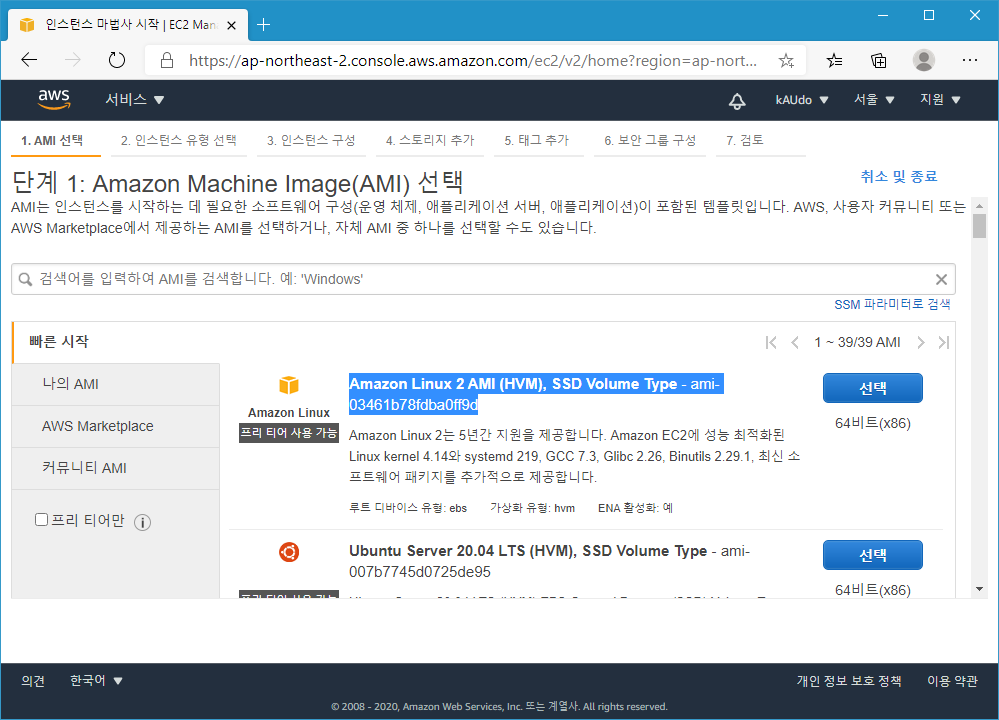Click the 취소 및 종료 link
This screenshot has height=720, width=999.
(x=898, y=176)
